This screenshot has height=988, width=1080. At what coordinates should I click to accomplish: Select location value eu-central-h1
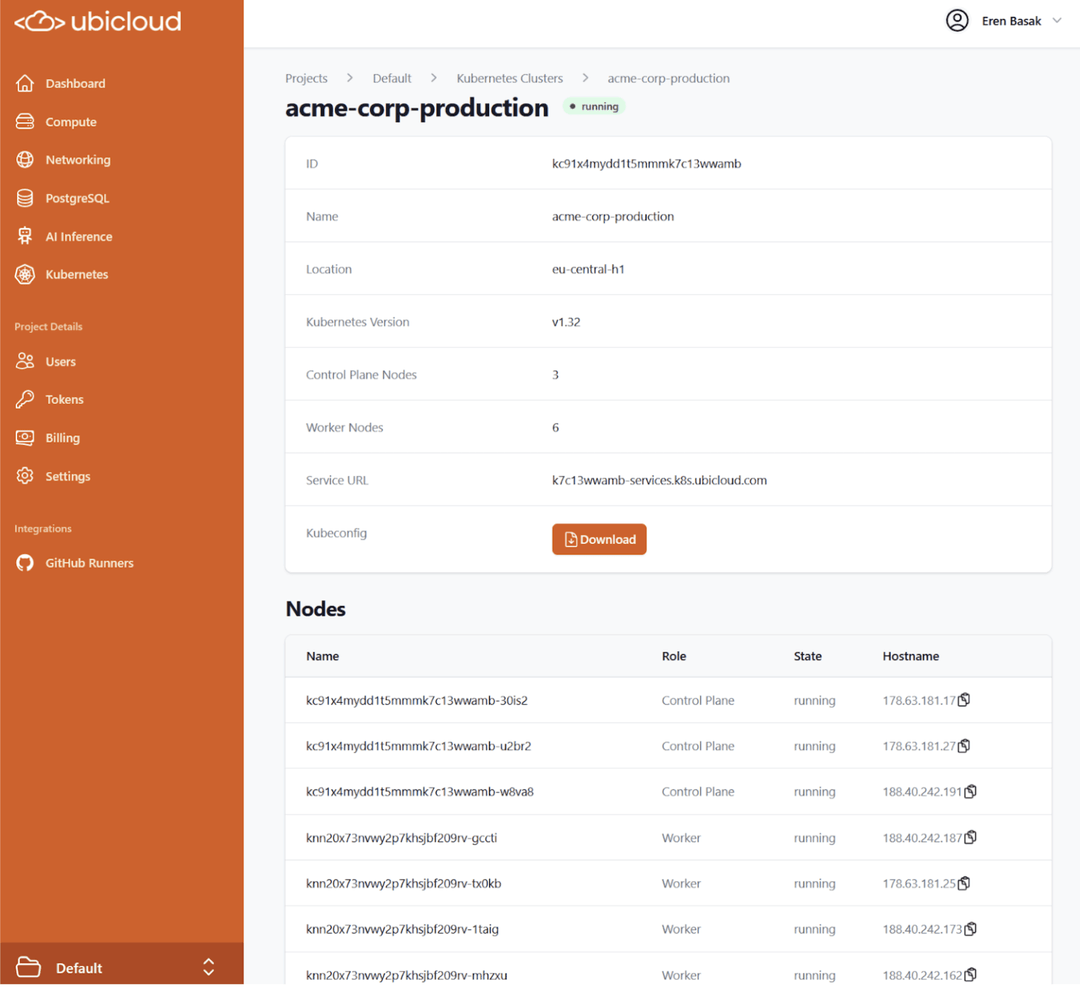point(588,269)
